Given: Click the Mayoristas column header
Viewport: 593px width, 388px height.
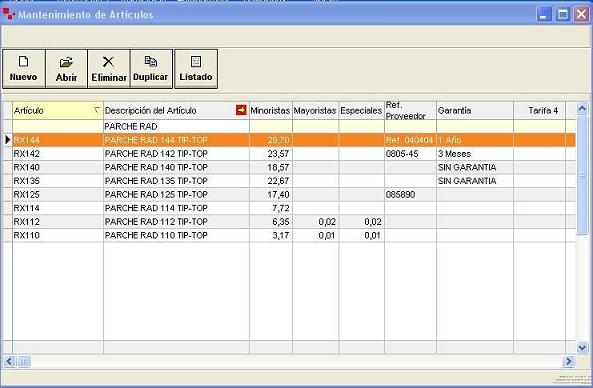Looking at the screenshot, I should tap(315, 110).
